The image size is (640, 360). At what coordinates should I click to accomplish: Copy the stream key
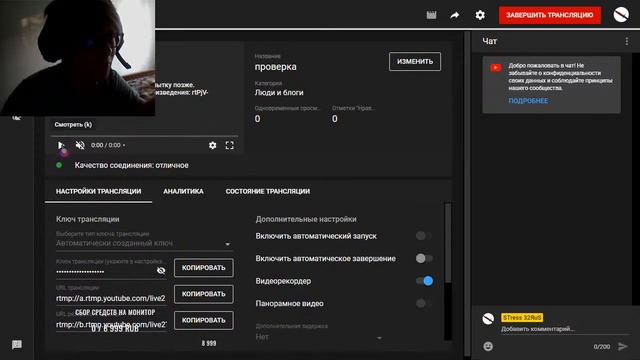click(204, 268)
